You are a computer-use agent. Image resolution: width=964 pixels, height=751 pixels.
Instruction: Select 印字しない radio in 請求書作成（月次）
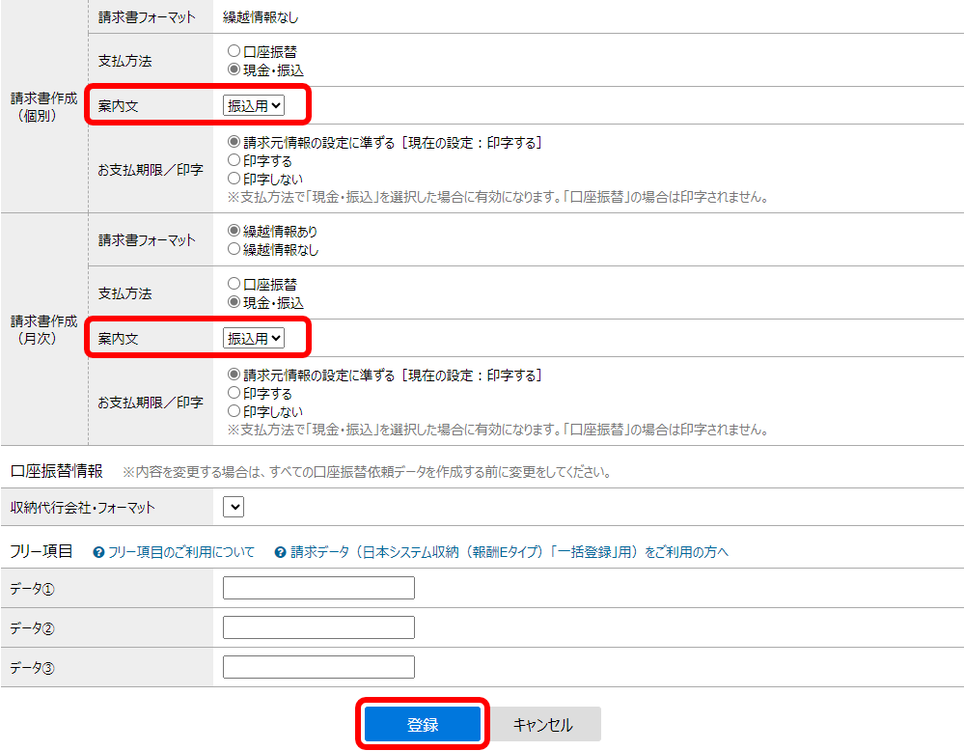tap(234, 412)
